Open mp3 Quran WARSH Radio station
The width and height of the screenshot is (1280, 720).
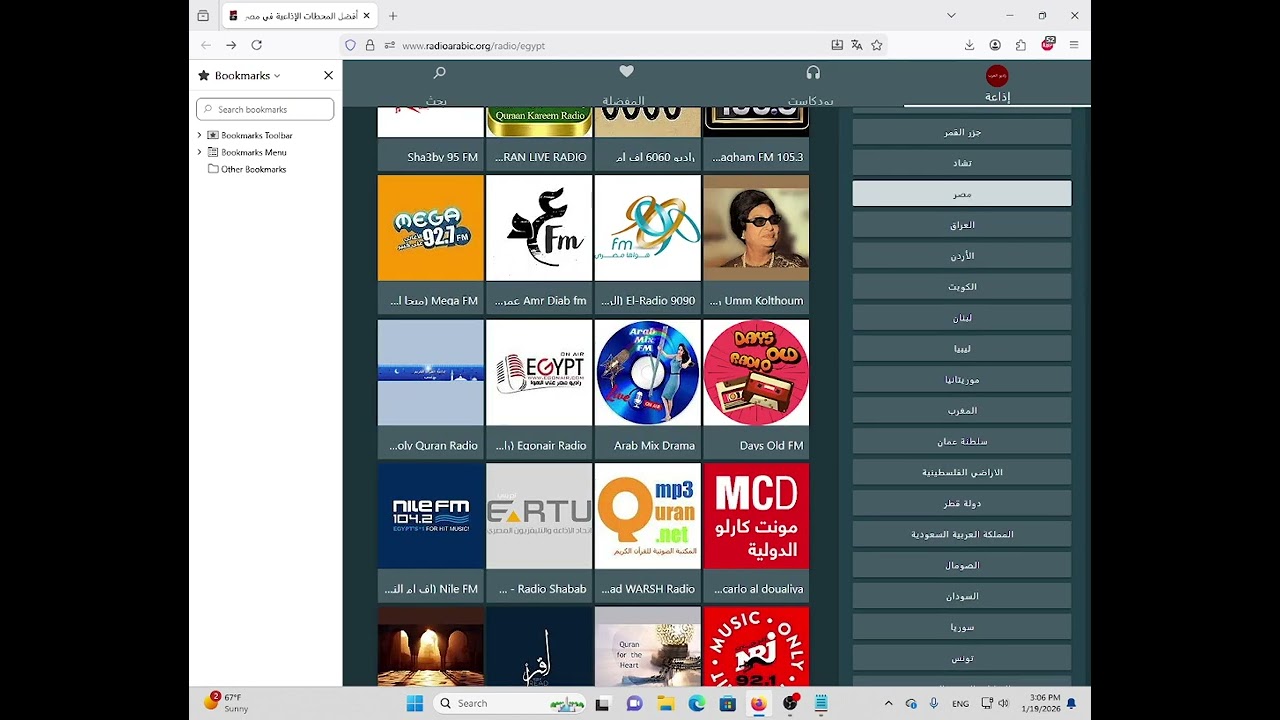(x=648, y=516)
